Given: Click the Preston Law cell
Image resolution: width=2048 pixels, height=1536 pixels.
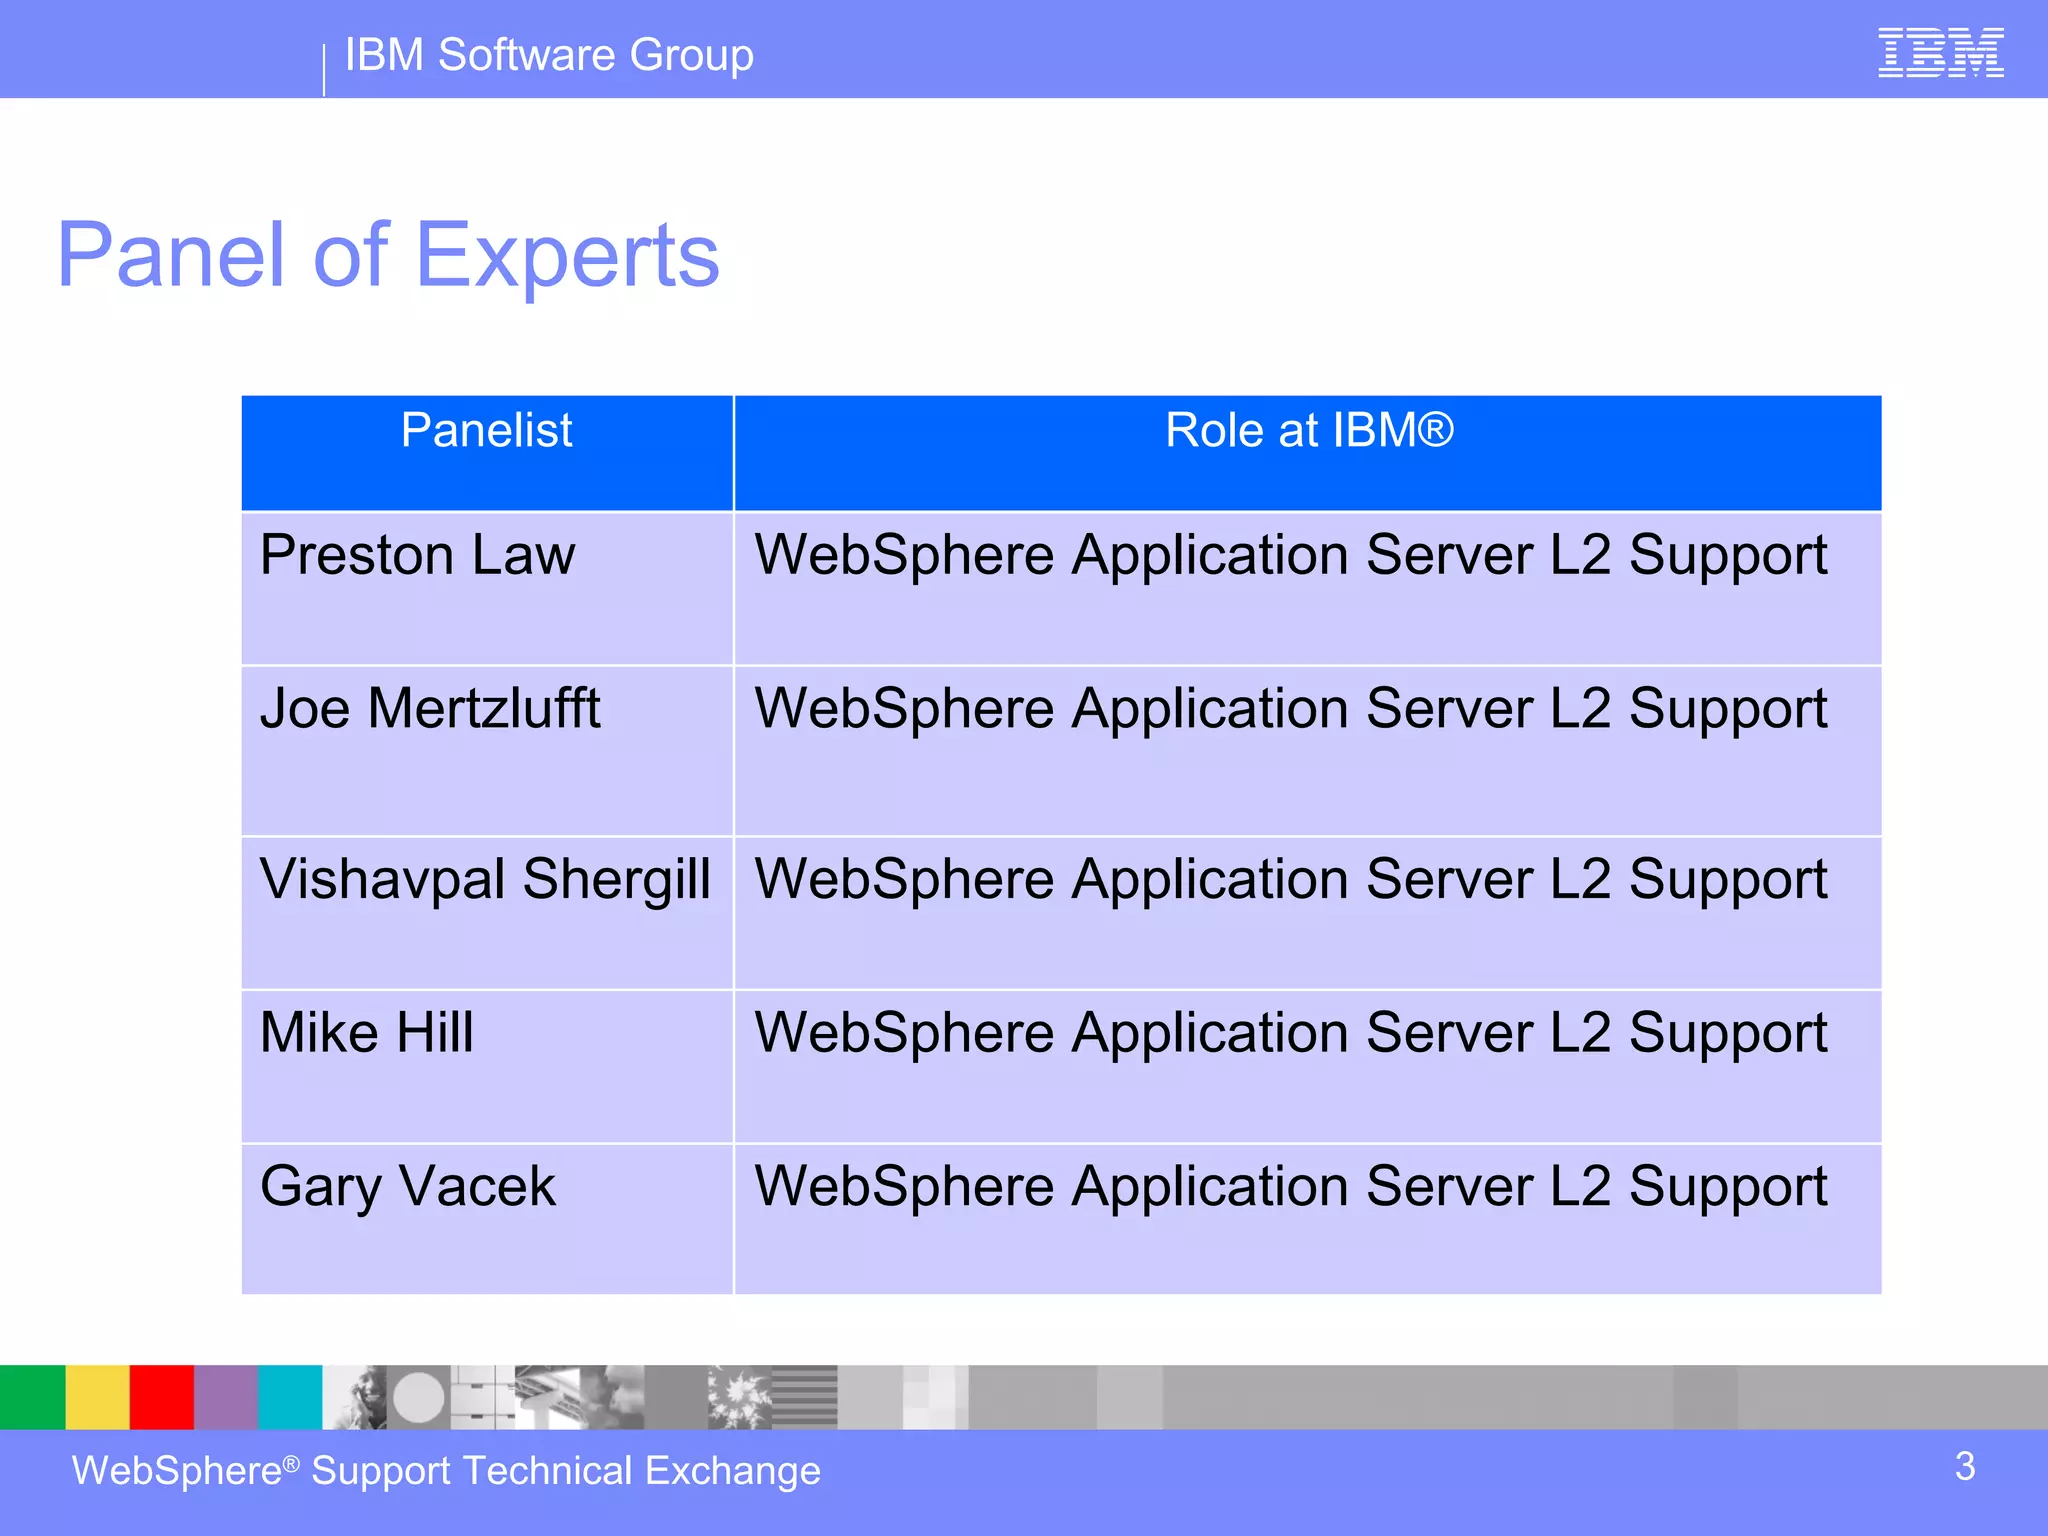Looking at the screenshot, I should click(x=487, y=588).
